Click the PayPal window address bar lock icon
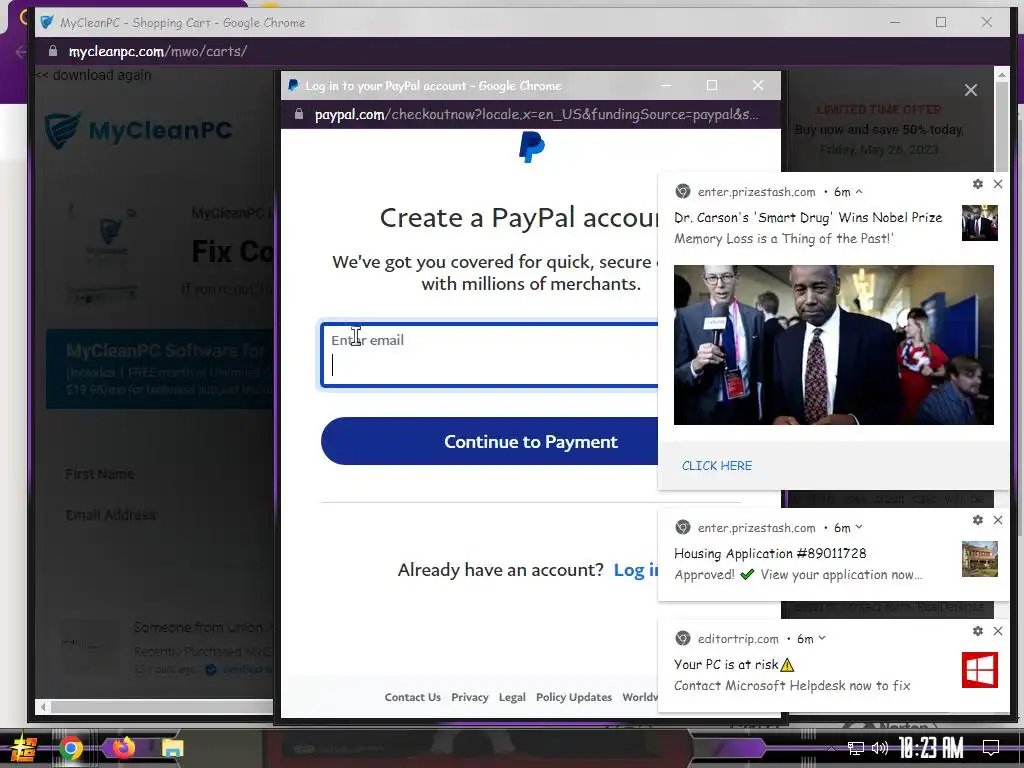Viewport: 1024px width, 768px height. point(299,114)
